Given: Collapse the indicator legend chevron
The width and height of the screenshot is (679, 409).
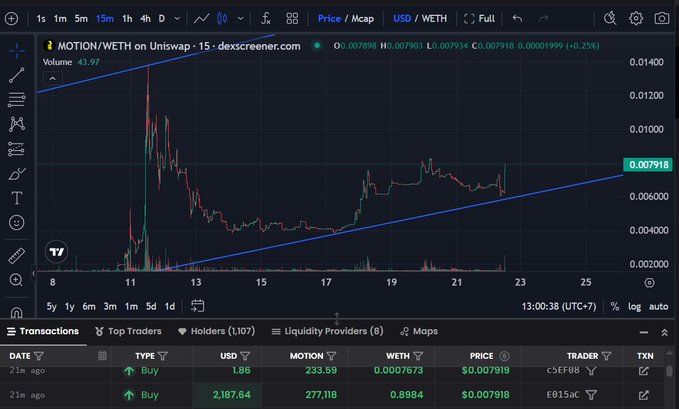Looking at the screenshot, I should coord(52,78).
